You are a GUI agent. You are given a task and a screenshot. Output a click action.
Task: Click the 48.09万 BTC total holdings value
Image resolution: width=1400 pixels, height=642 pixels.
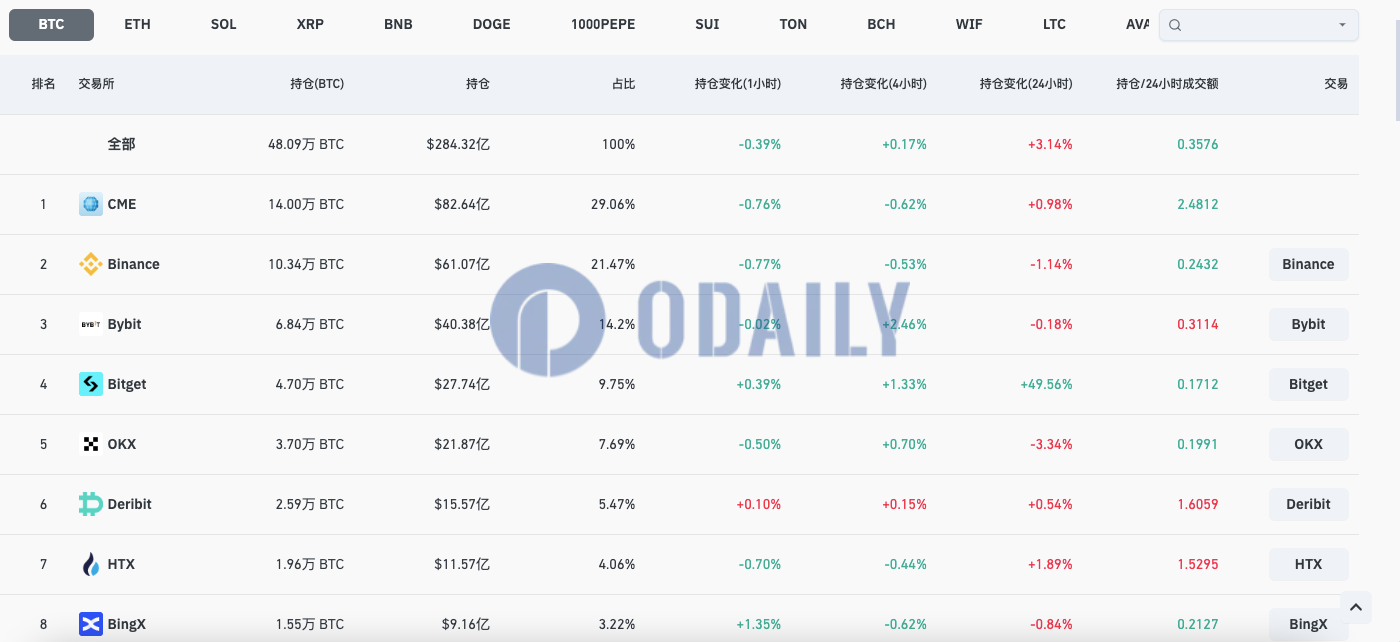306,144
